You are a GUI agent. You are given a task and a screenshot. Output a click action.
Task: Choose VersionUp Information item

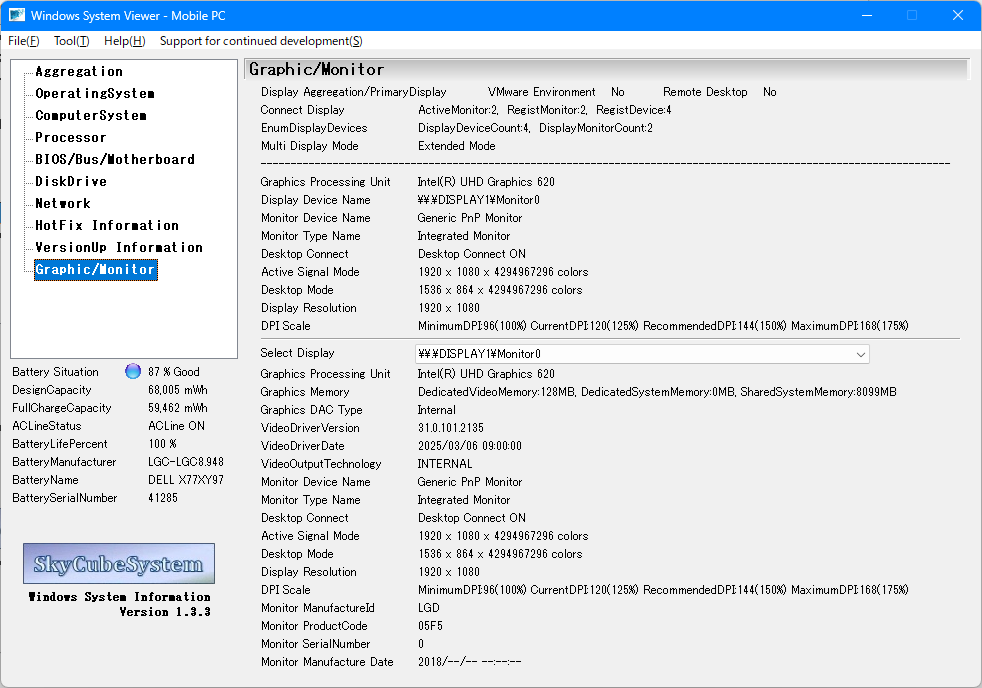pos(119,248)
